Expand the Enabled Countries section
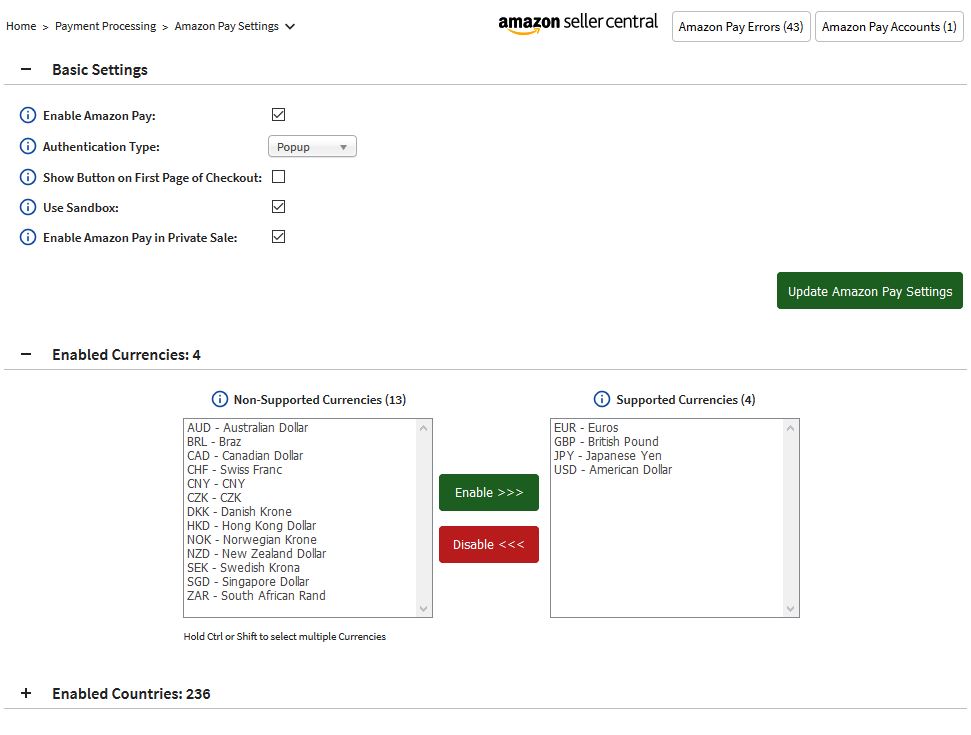This screenshot has width=971, height=735. coord(25,693)
